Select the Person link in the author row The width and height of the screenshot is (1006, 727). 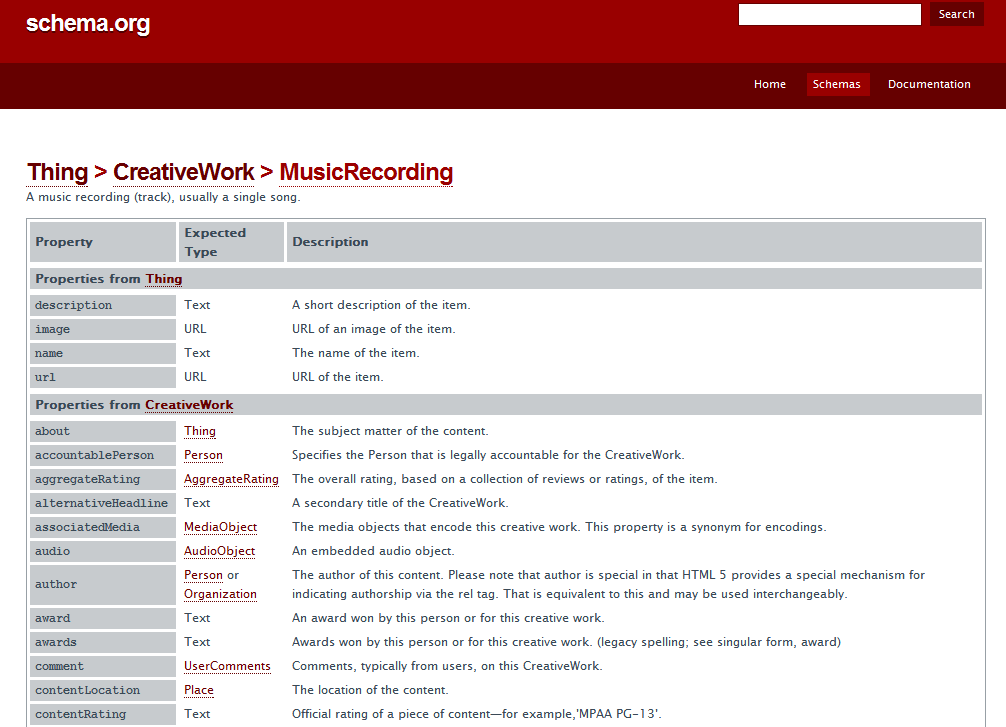coord(203,575)
